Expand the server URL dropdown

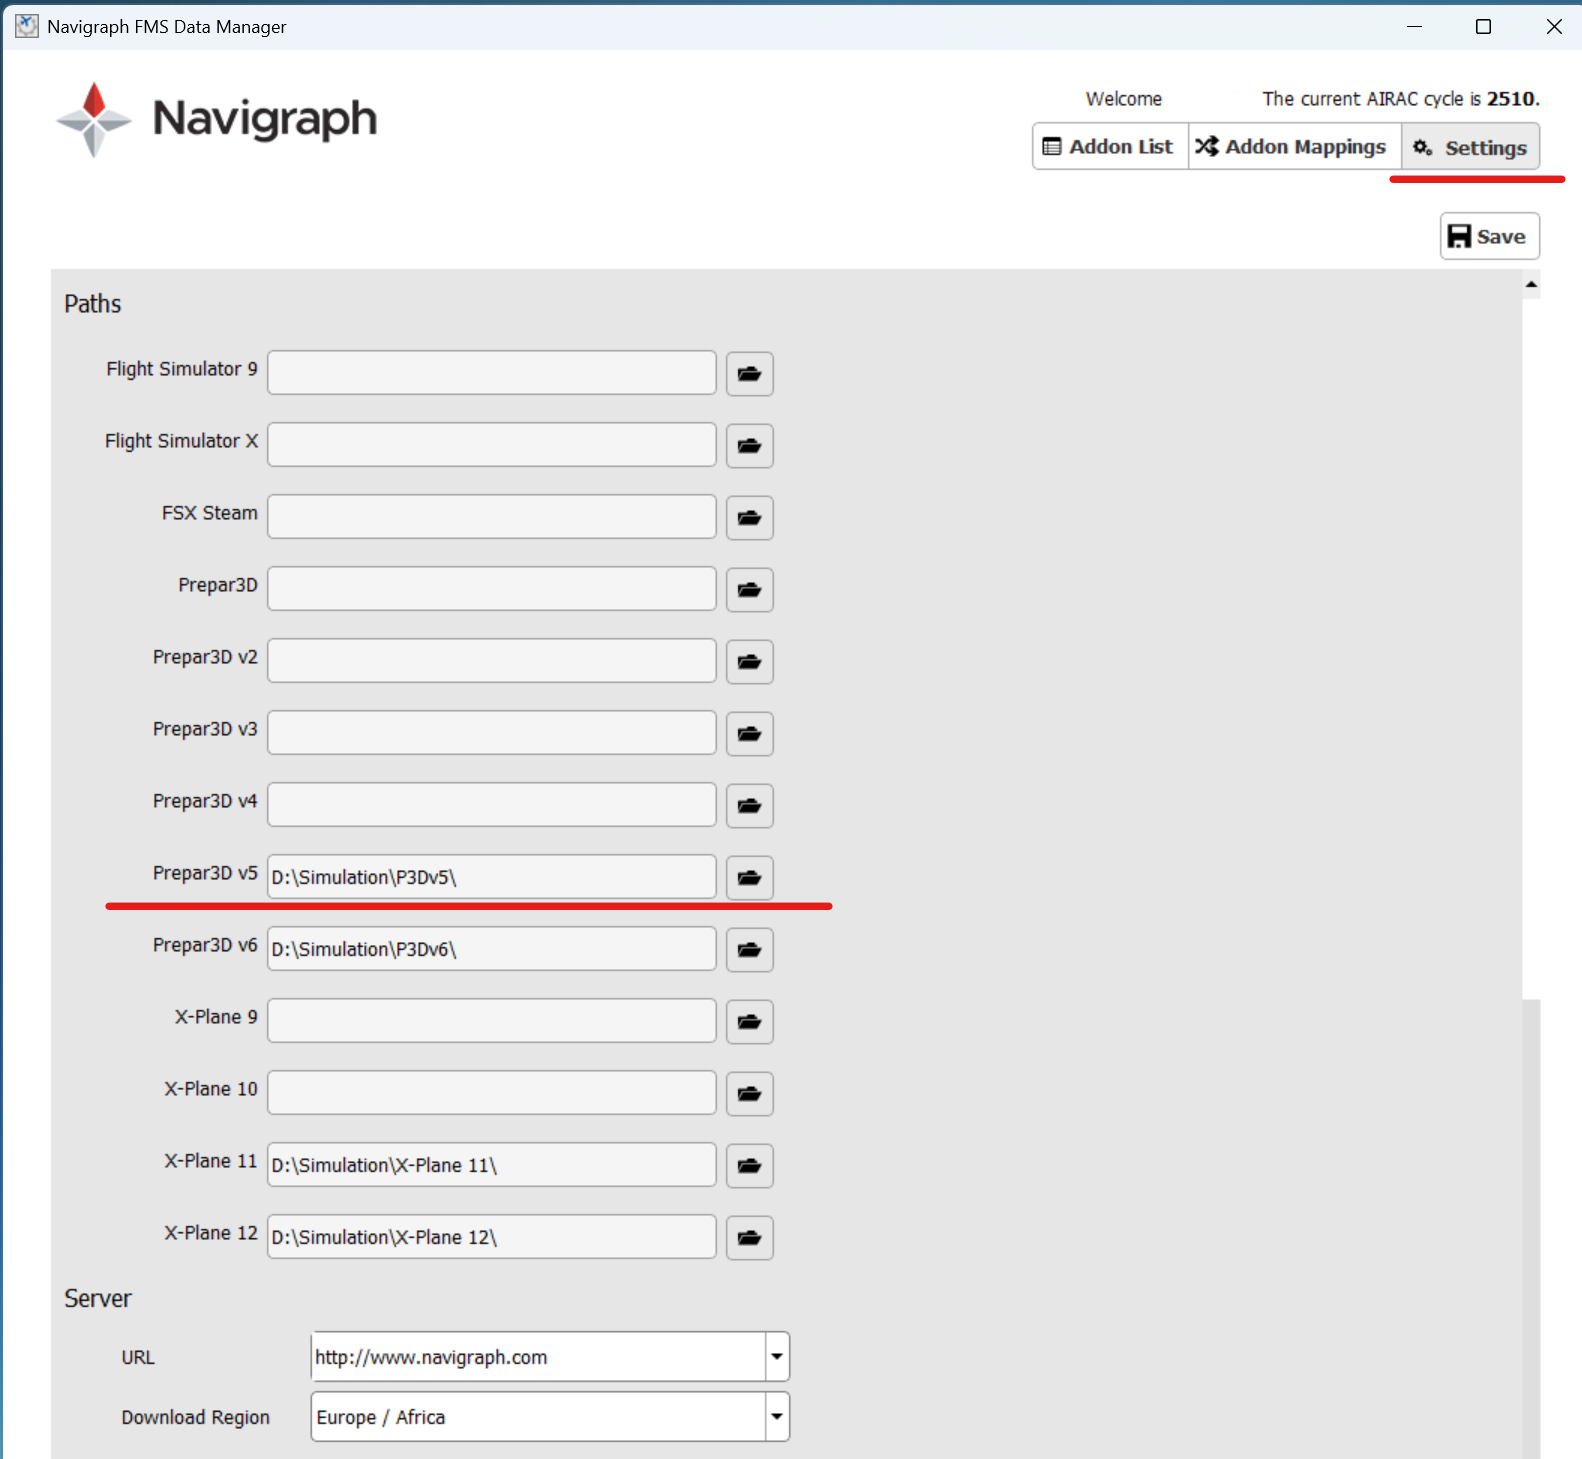click(777, 1357)
